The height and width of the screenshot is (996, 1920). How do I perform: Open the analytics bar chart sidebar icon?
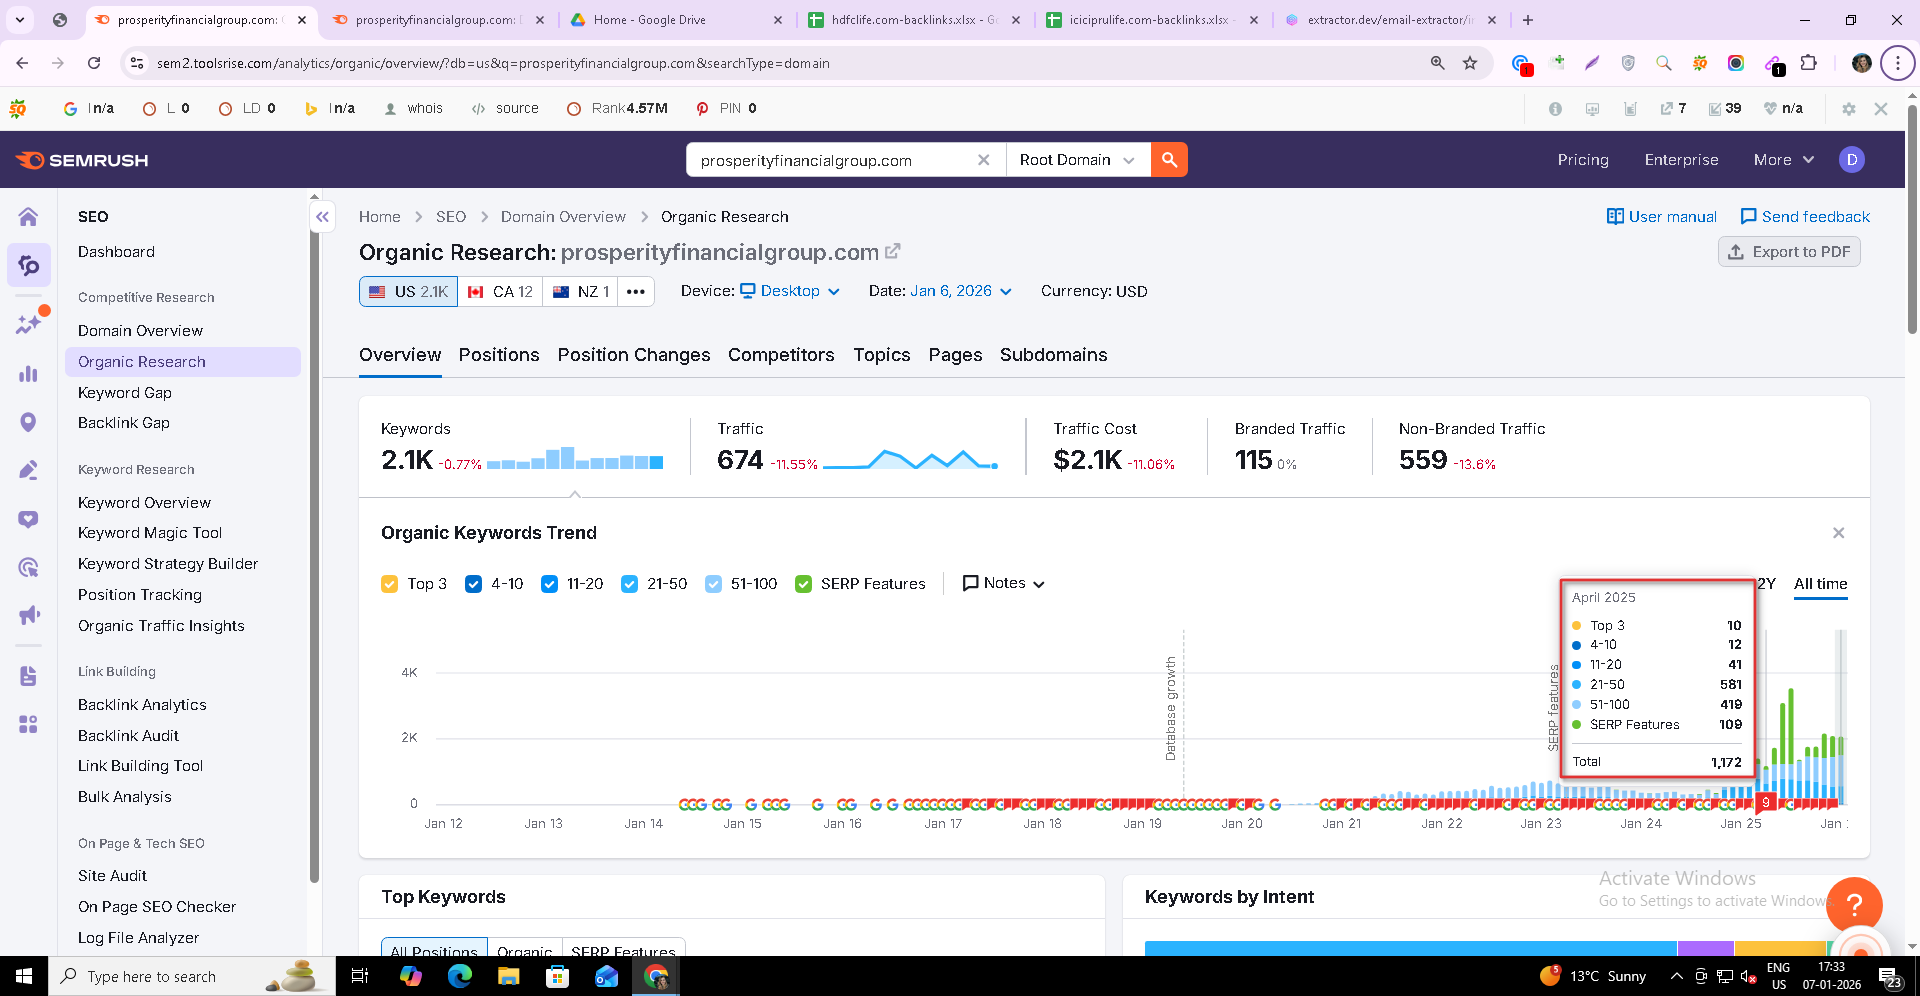click(x=28, y=374)
